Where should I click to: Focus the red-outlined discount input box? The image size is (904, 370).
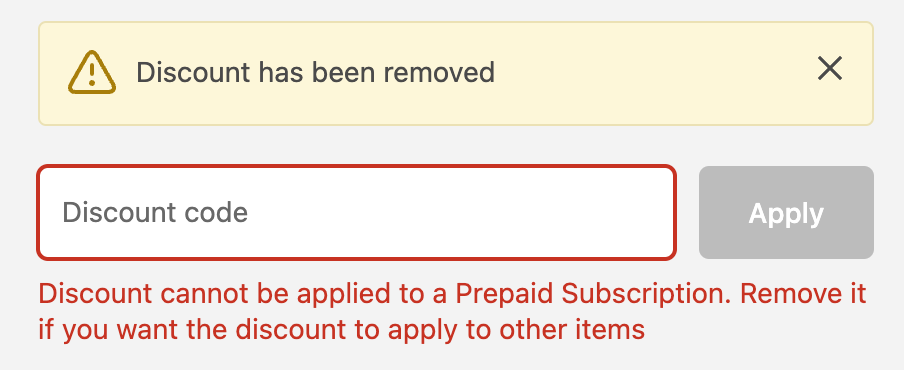pos(356,213)
